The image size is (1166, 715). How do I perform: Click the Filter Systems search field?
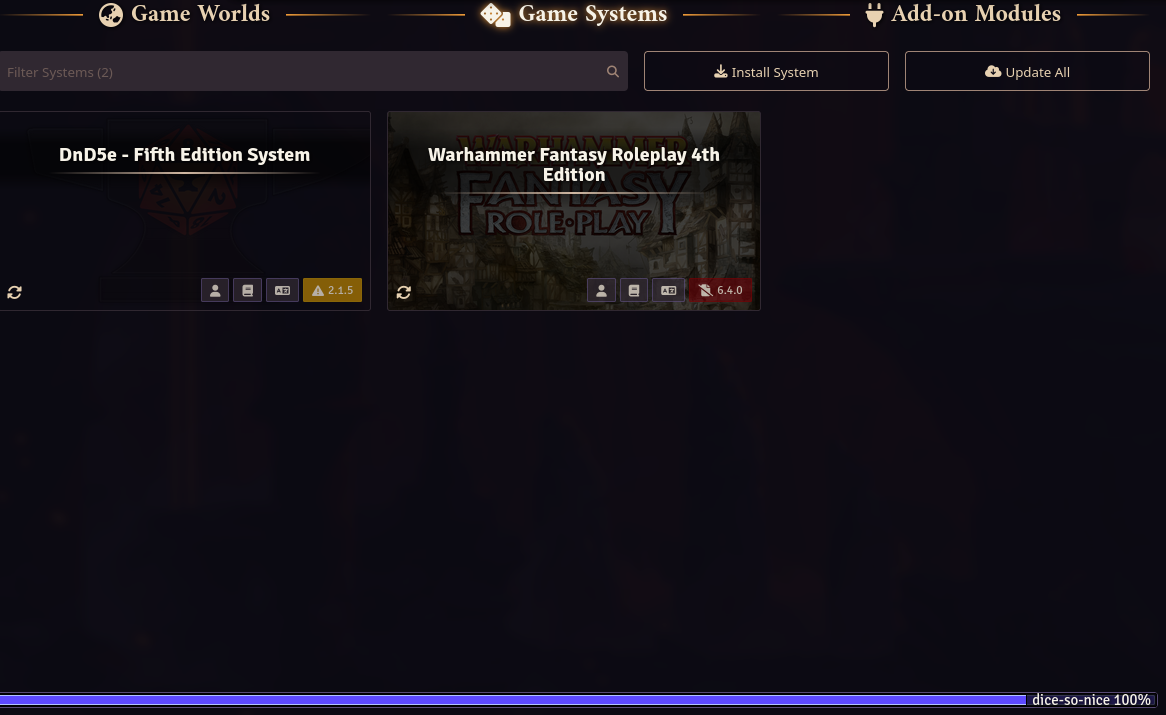pos(300,71)
